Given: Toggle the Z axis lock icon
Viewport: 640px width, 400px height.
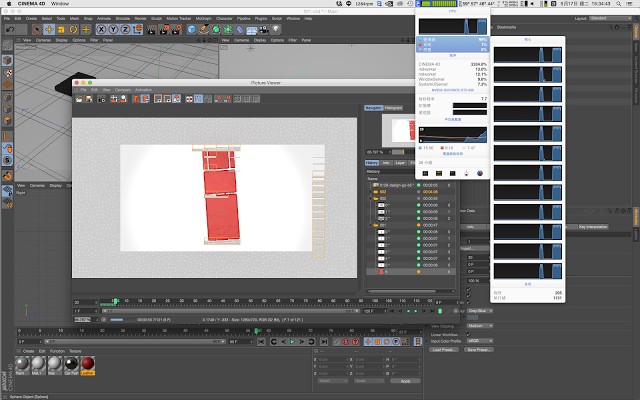Looking at the screenshot, I should (x=125, y=29).
